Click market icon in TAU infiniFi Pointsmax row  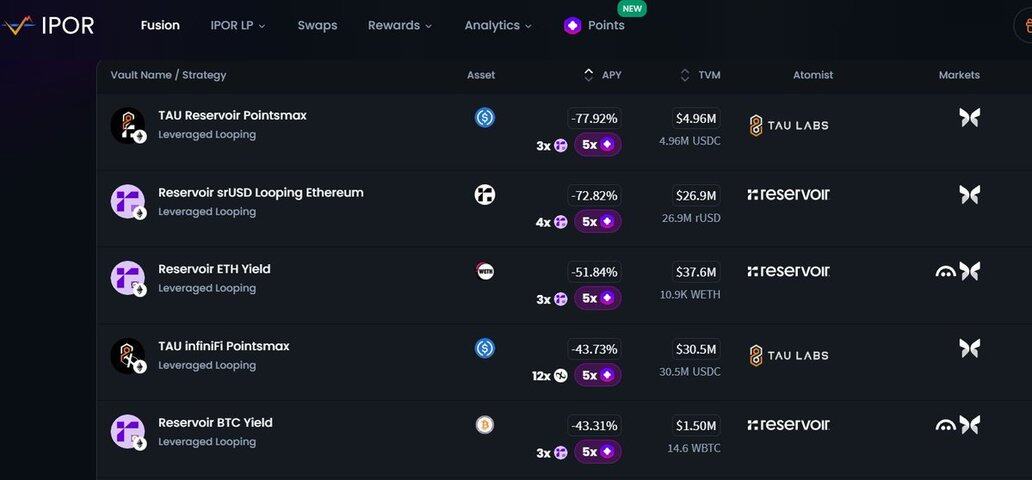(x=968, y=348)
